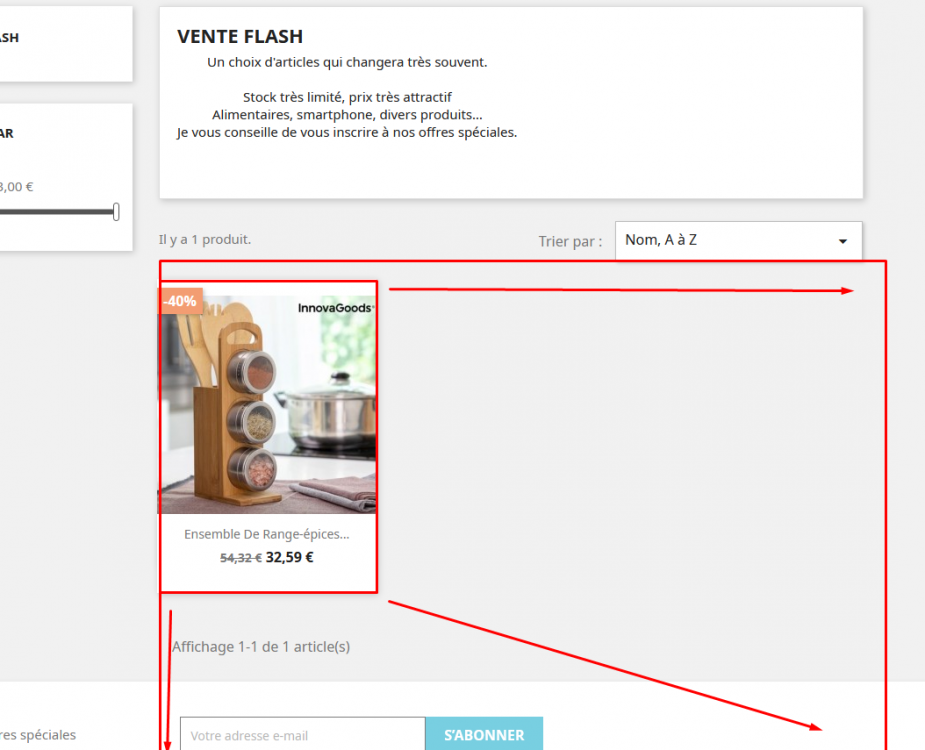Focus the Votre adresse e-mail field
The width and height of the screenshot is (925, 750).
pyautogui.click(x=303, y=735)
